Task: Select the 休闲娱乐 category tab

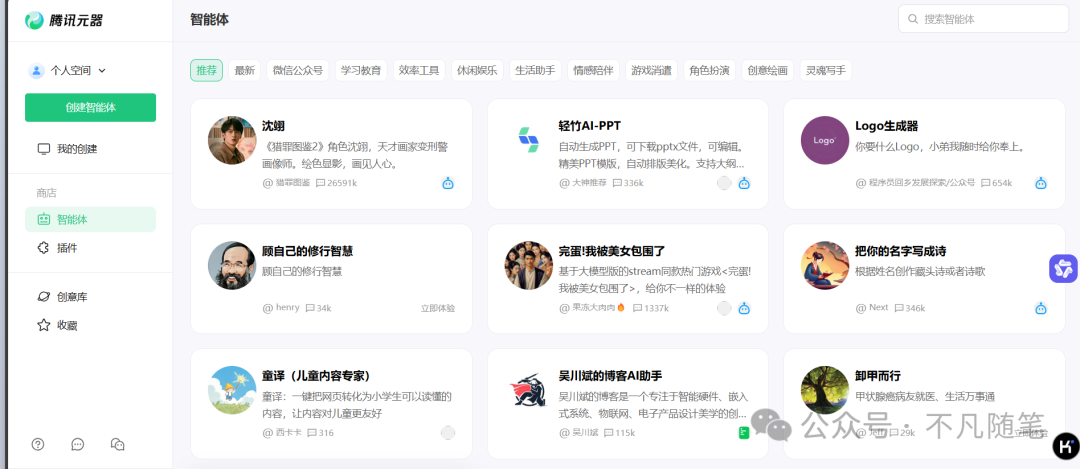Action: pos(477,70)
